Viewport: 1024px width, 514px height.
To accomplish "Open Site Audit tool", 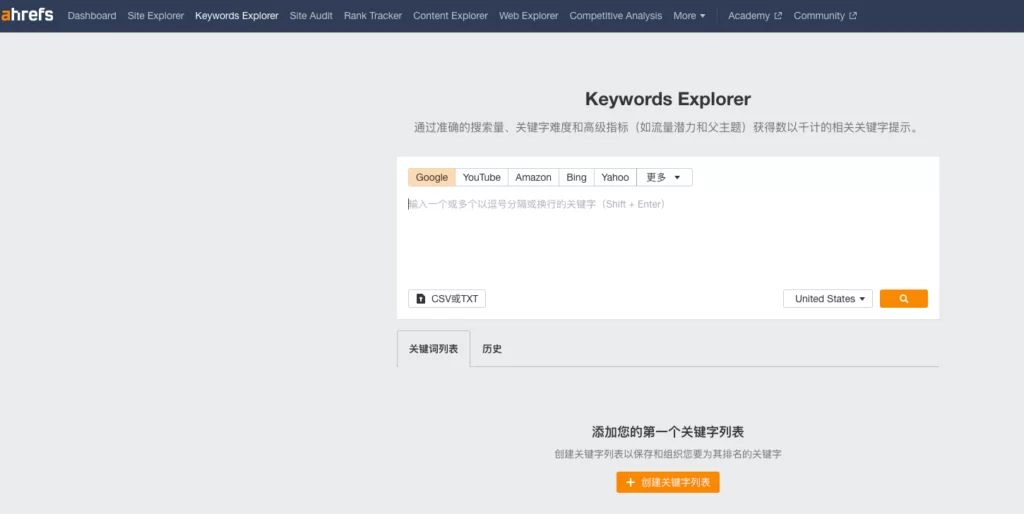I will (311, 16).
